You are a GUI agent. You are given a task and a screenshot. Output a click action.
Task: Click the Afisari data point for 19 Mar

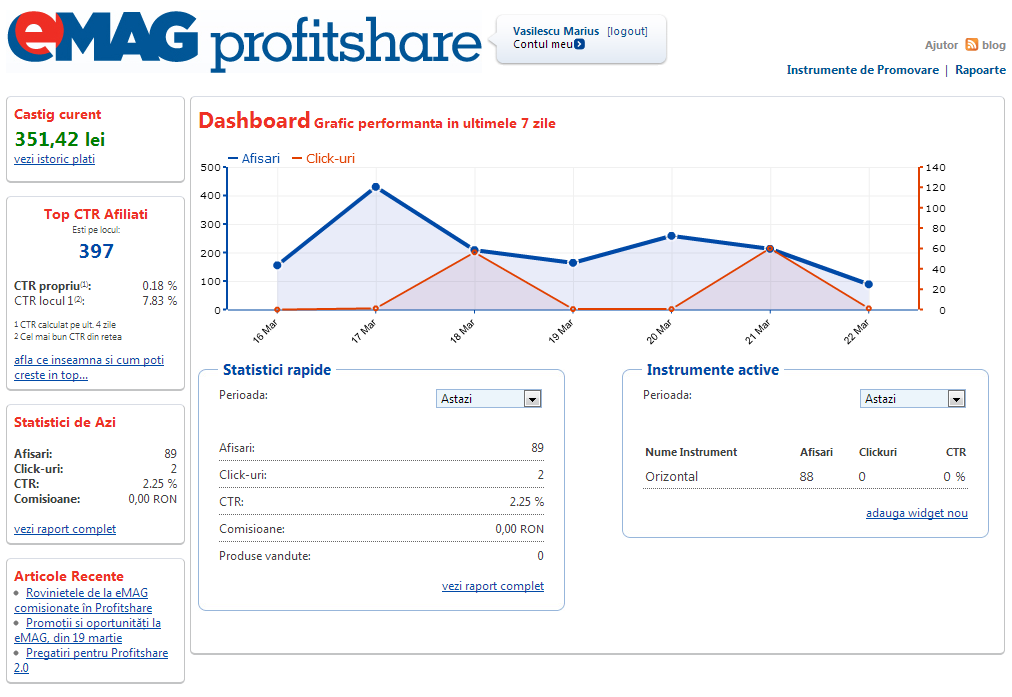pos(572,263)
